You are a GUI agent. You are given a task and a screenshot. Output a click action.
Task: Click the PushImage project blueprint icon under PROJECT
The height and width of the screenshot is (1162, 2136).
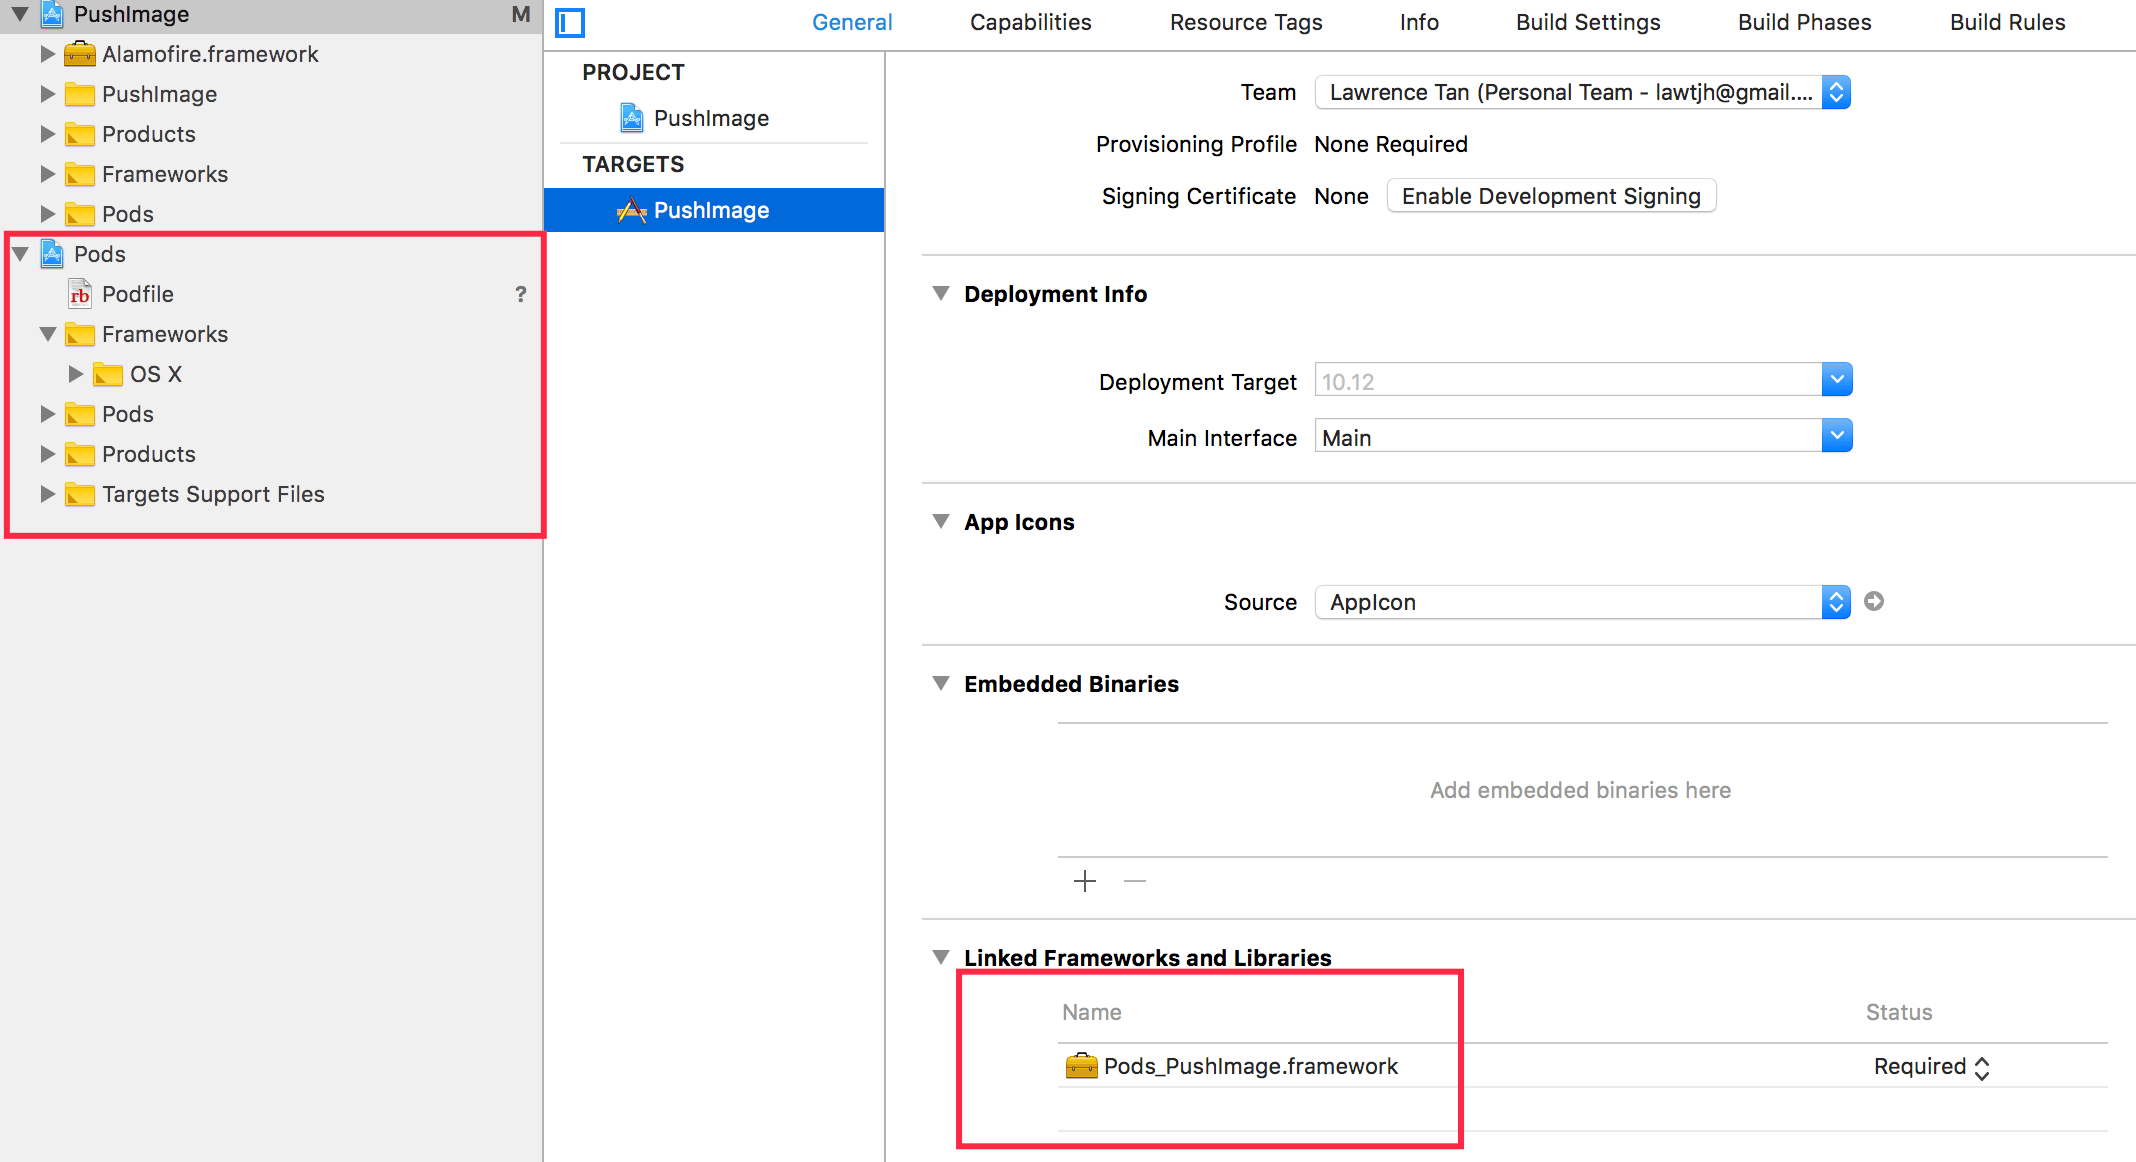coord(631,118)
